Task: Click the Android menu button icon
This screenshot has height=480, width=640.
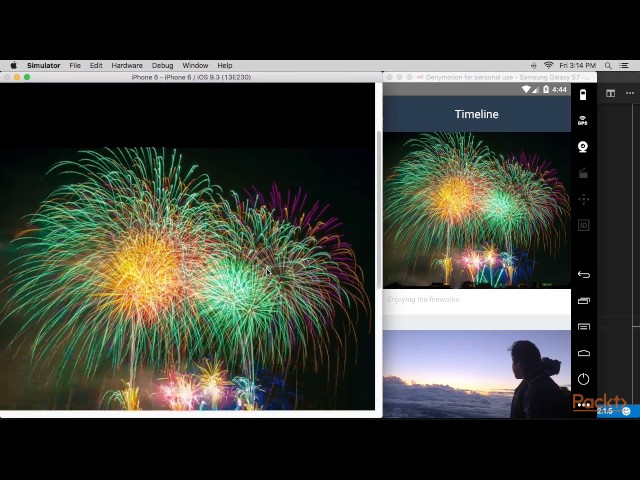Action: point(584,327)
